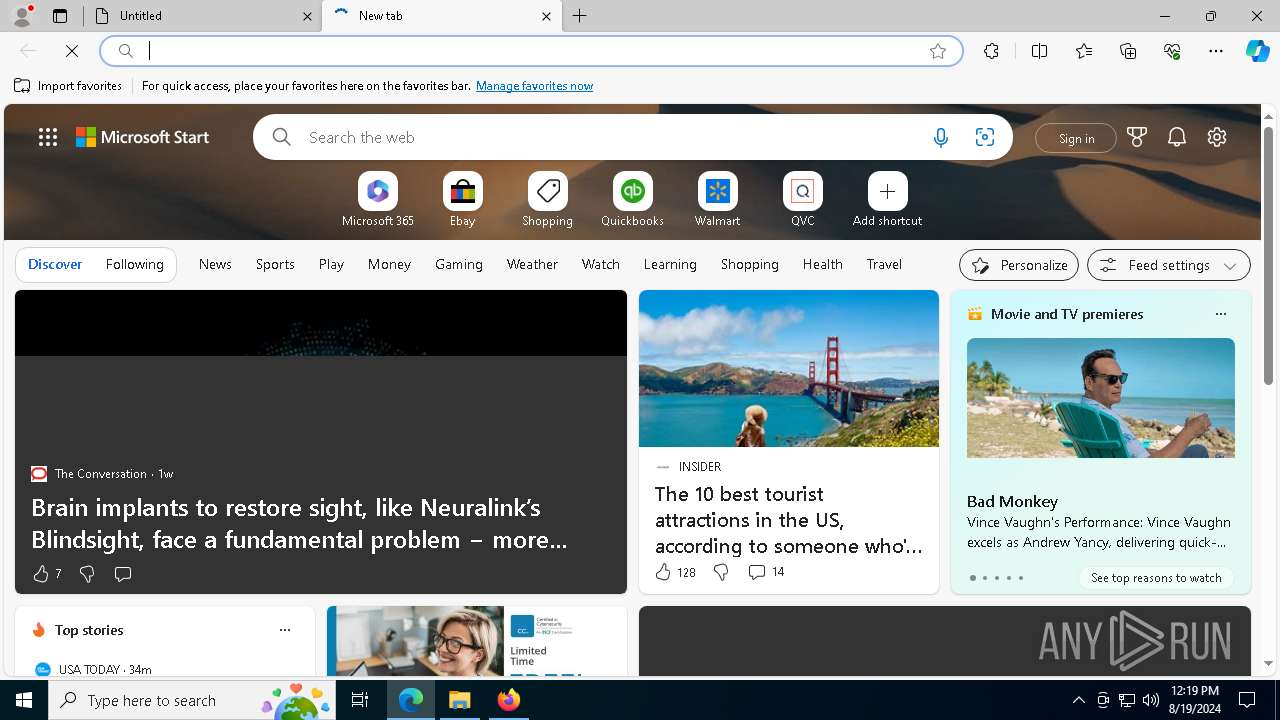Open the Microsoft Start home link

143,137
